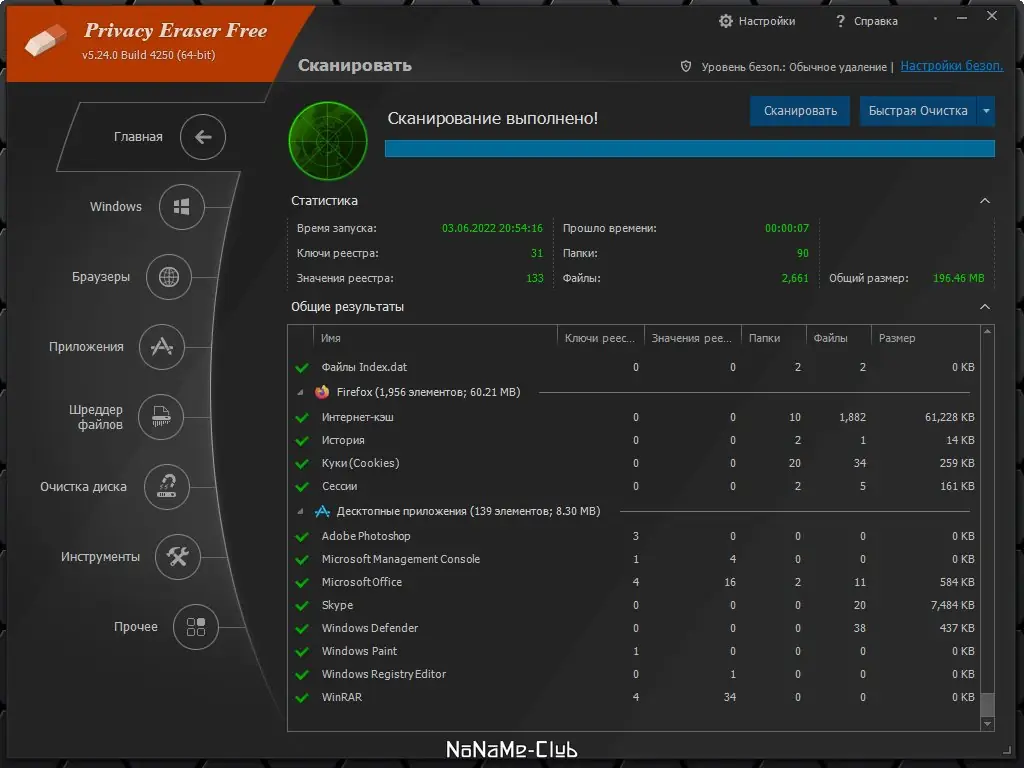This screenshot has height=768, width=1024.
Task: Uncheck the WinRAR checkmark
Action: [302, 697]
